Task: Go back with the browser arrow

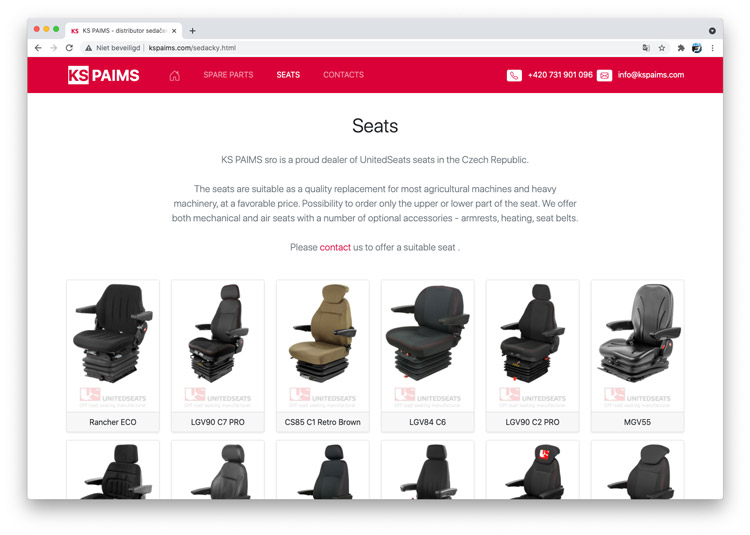Action: (x=38, y=48)
